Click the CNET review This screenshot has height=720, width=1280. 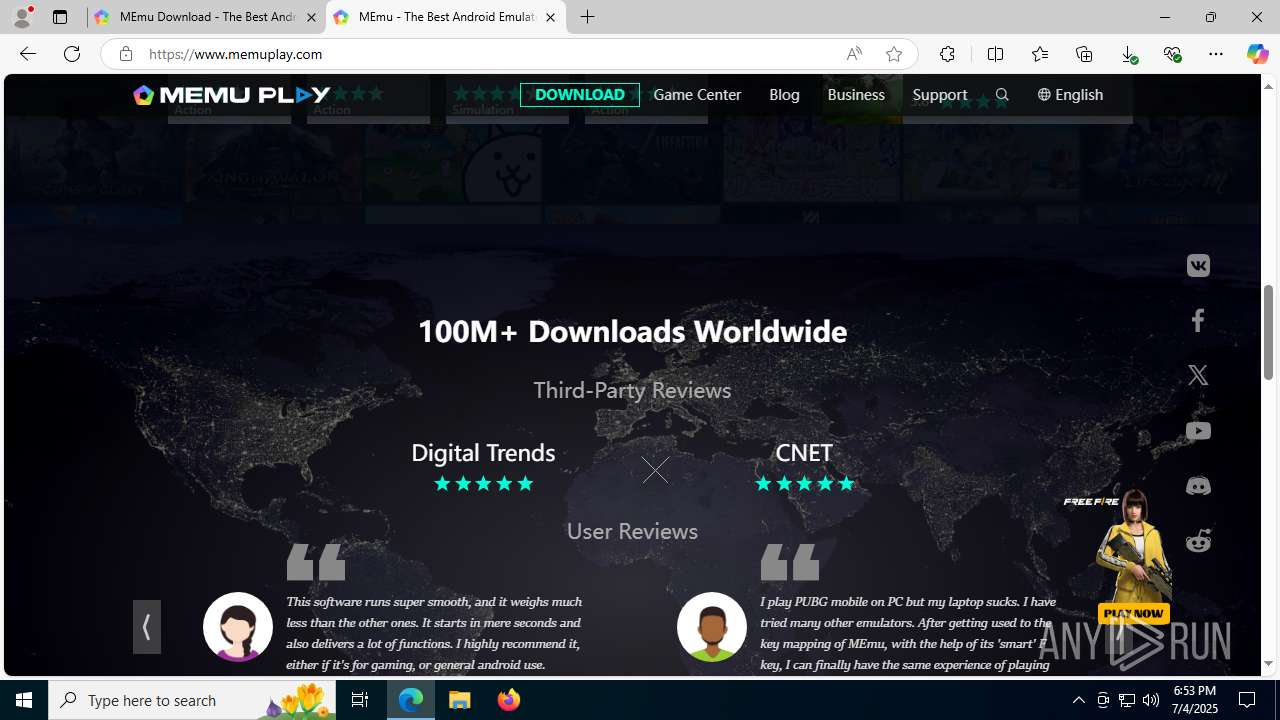(804, 467)
